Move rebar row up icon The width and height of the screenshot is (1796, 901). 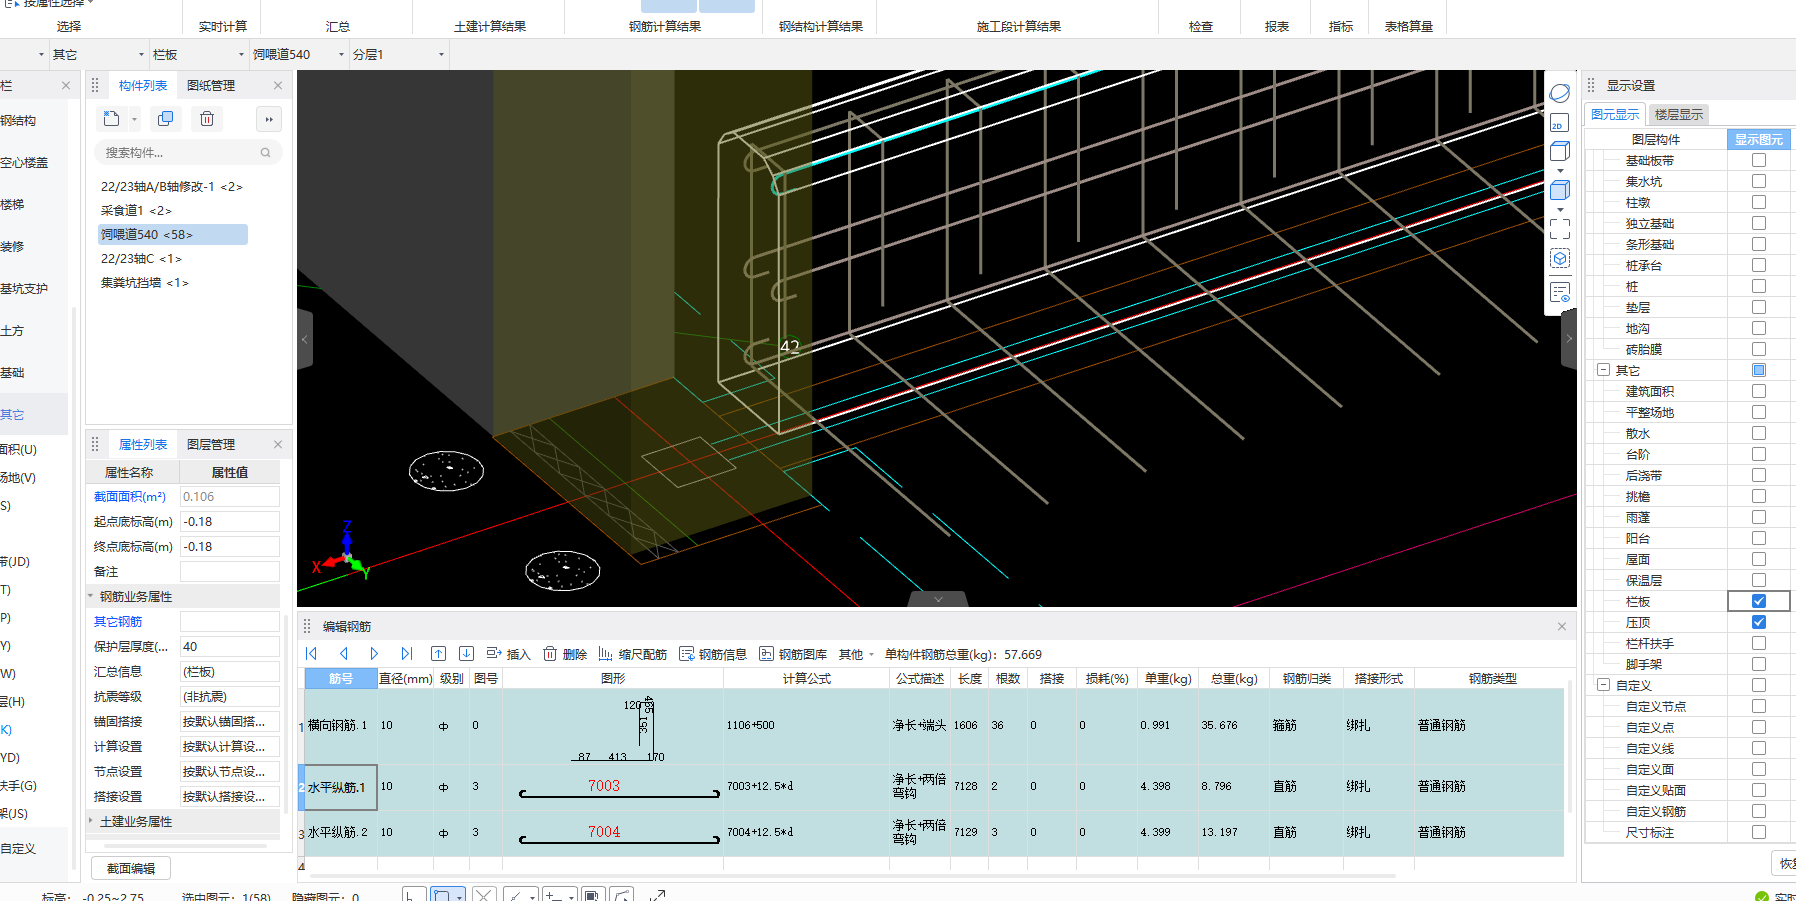(x=438, y=654)
